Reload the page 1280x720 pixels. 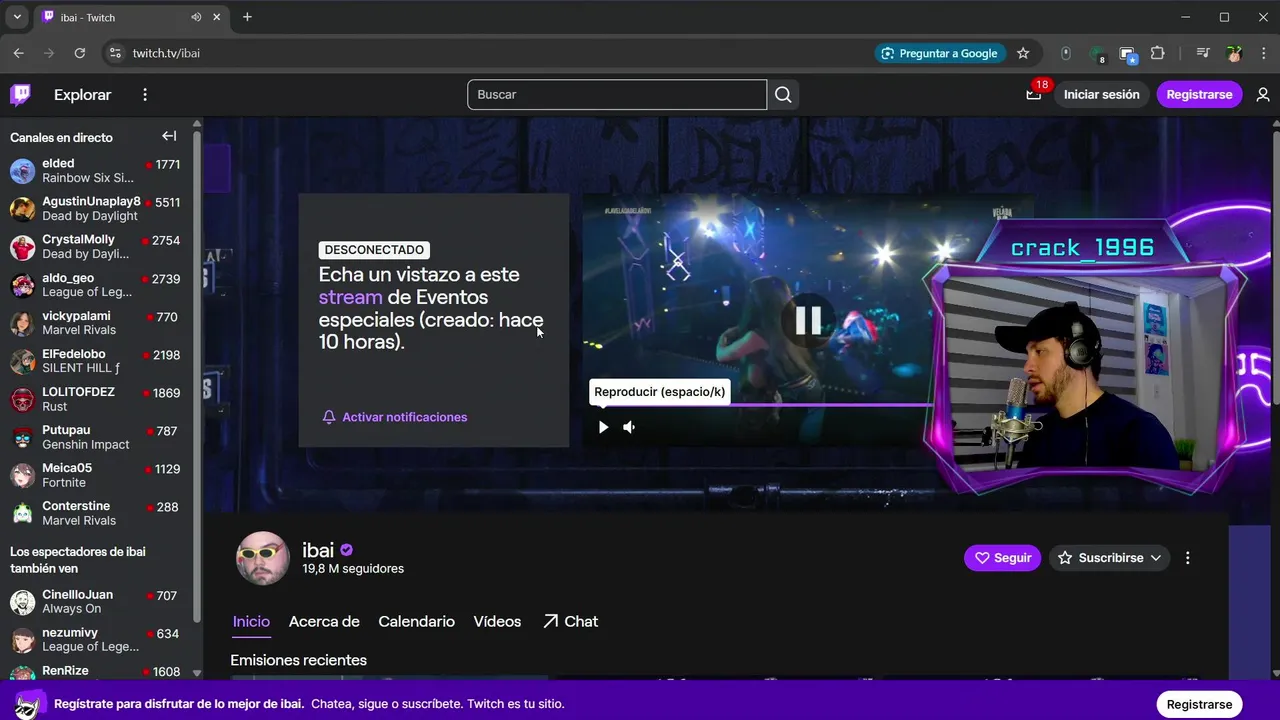[80, 53]
